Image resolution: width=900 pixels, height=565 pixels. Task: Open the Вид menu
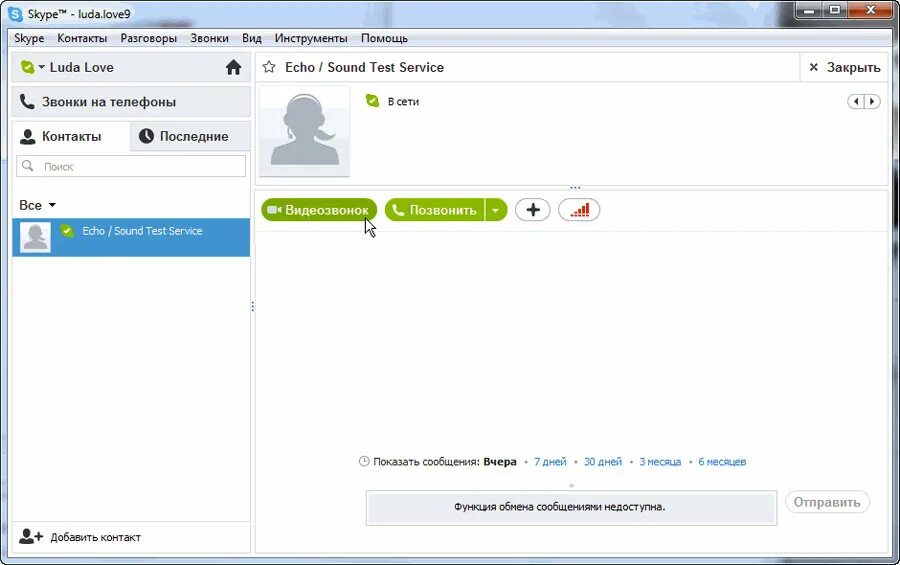click(x=251, y=38)
